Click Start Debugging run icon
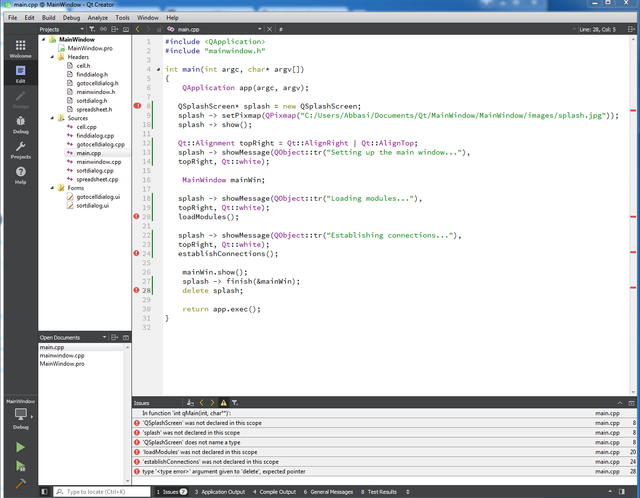The width and height of the screenshot is (640, 498). click(20, 466)
